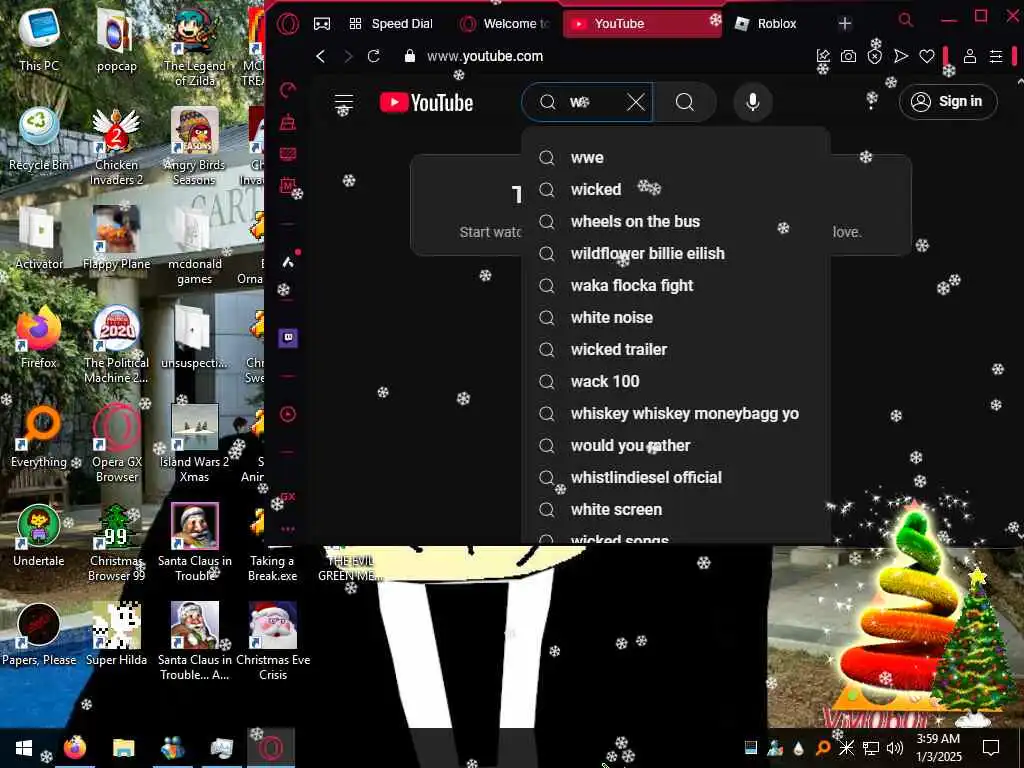
Task: Go to YouTube home via logo
Action: click(426, 103)
